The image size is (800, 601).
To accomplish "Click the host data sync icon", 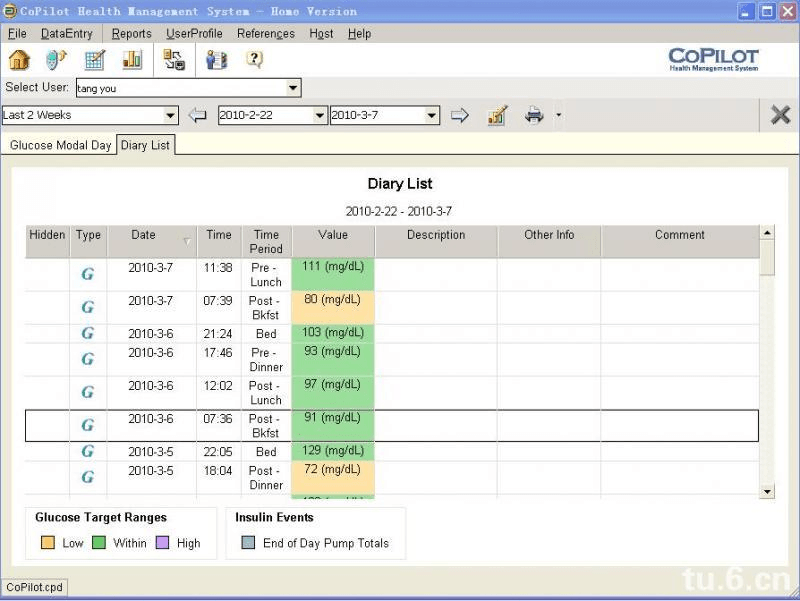I will [174, 60].
